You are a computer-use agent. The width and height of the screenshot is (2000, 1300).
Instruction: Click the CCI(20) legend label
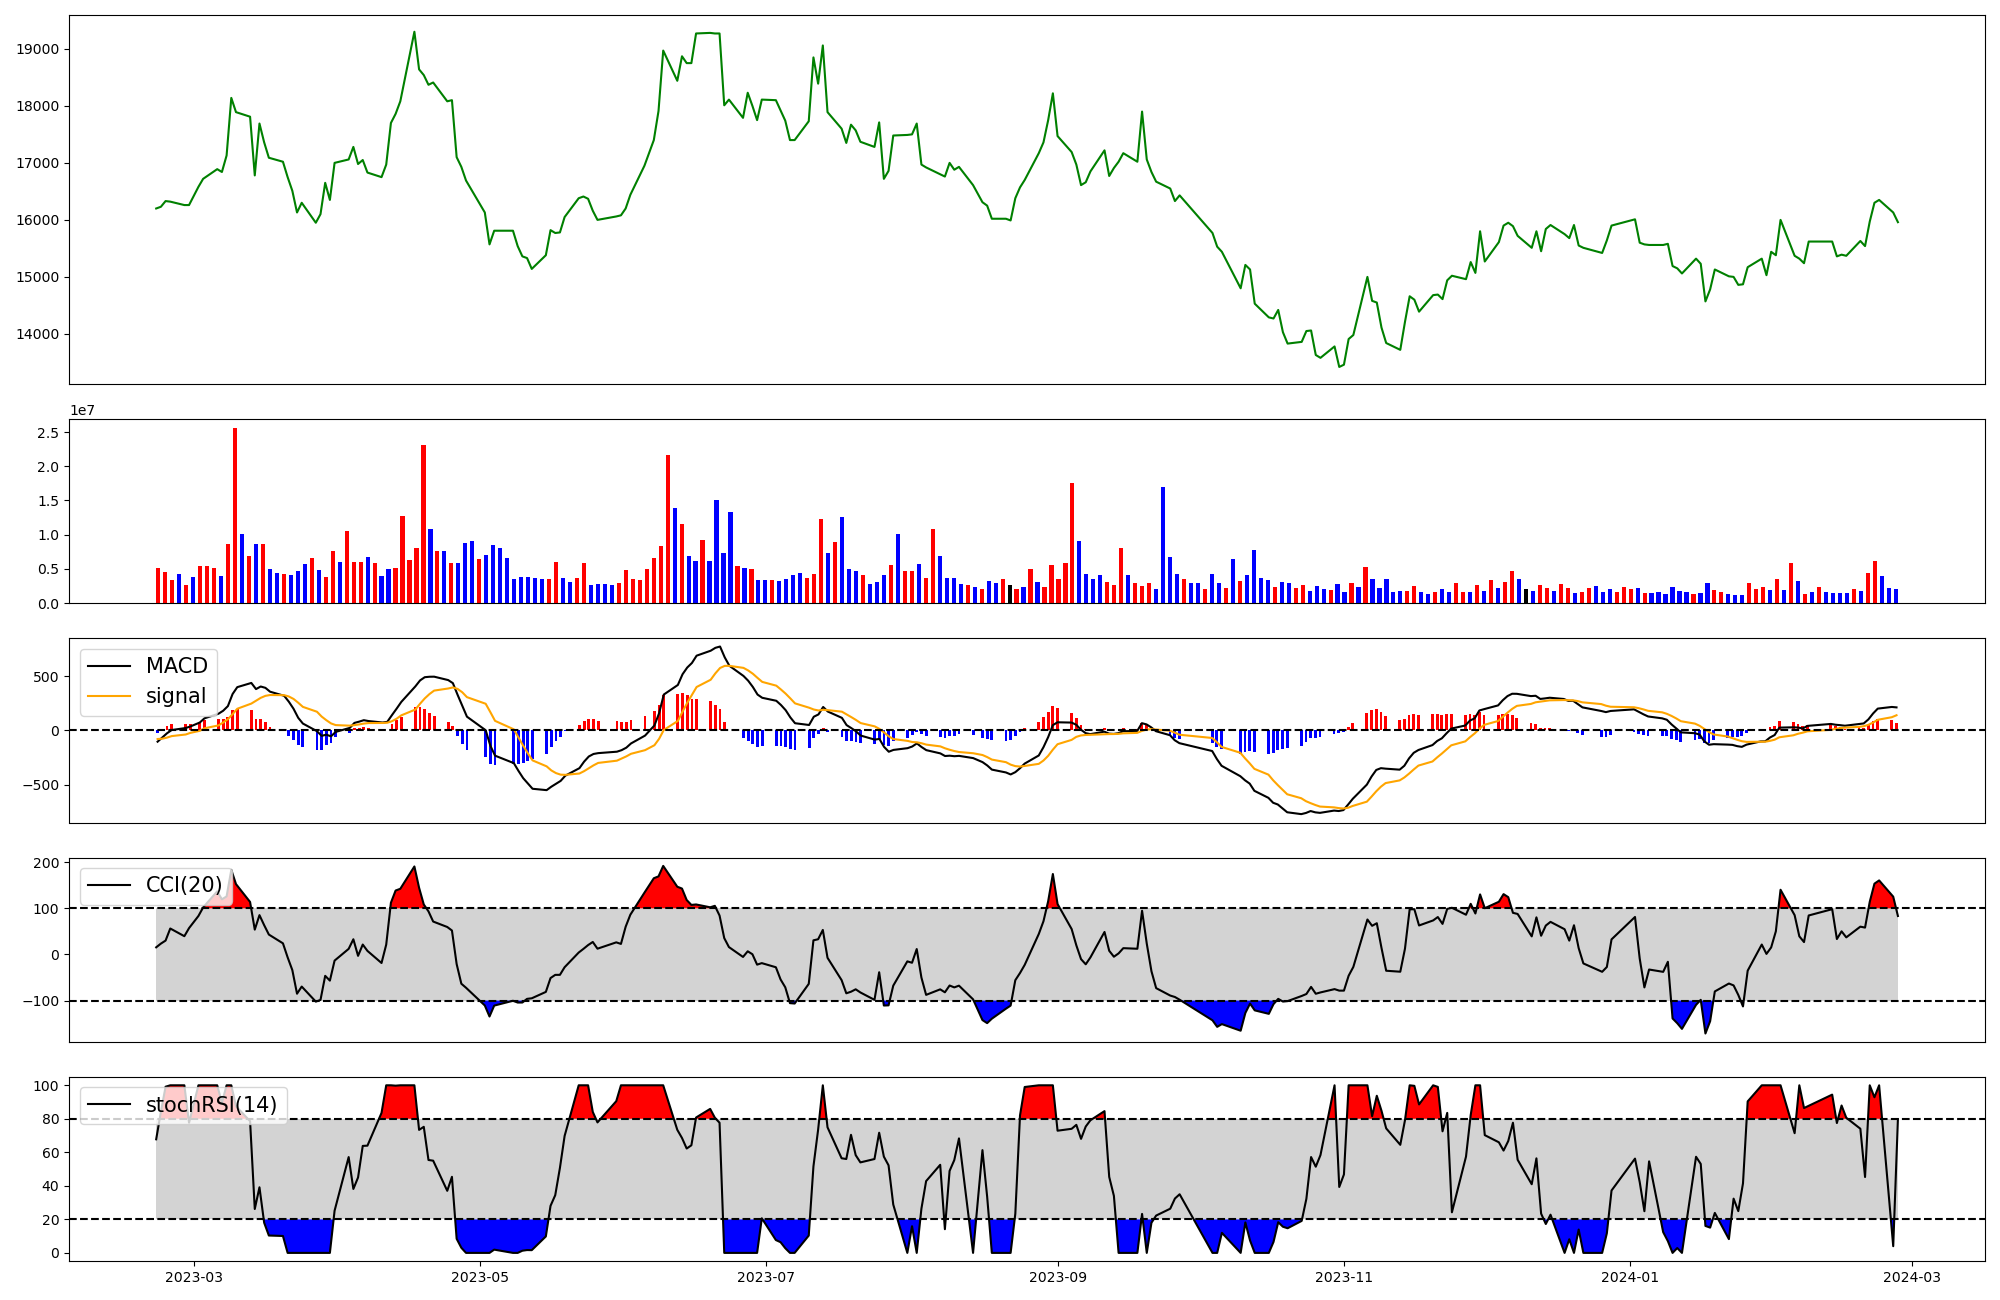point(184,885)
